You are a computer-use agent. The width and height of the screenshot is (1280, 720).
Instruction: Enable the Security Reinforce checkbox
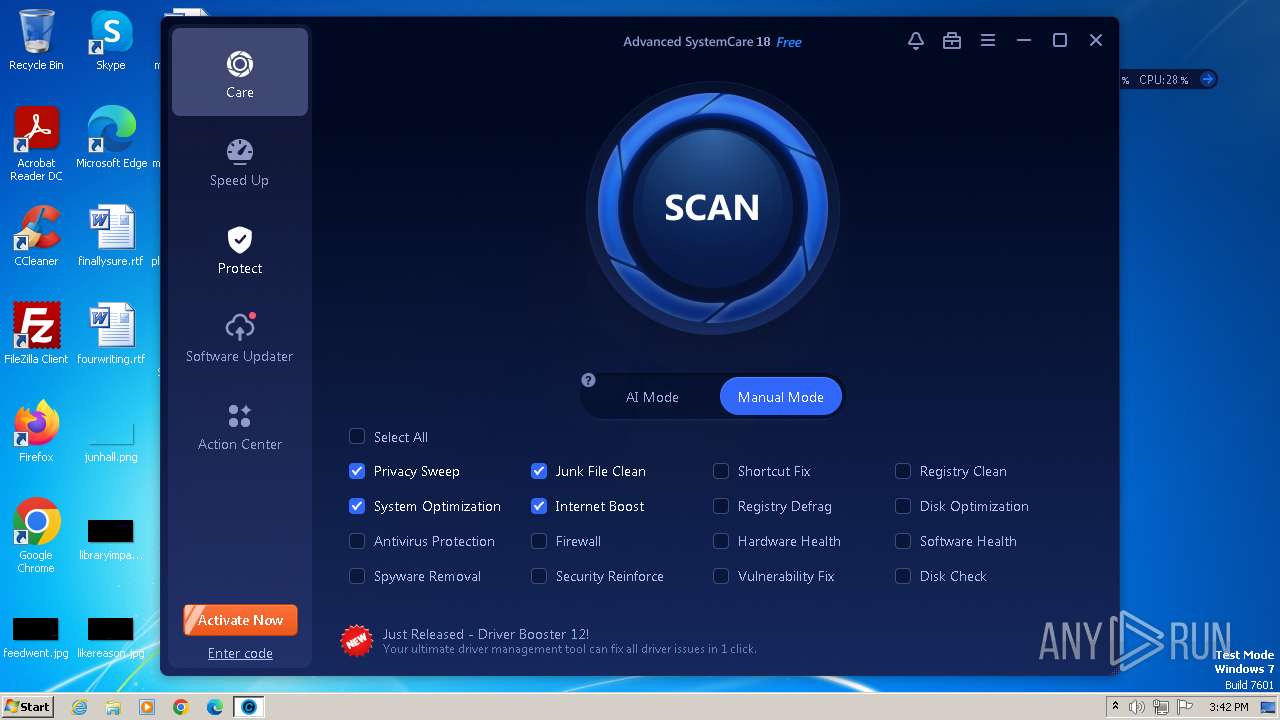(539, 575)
